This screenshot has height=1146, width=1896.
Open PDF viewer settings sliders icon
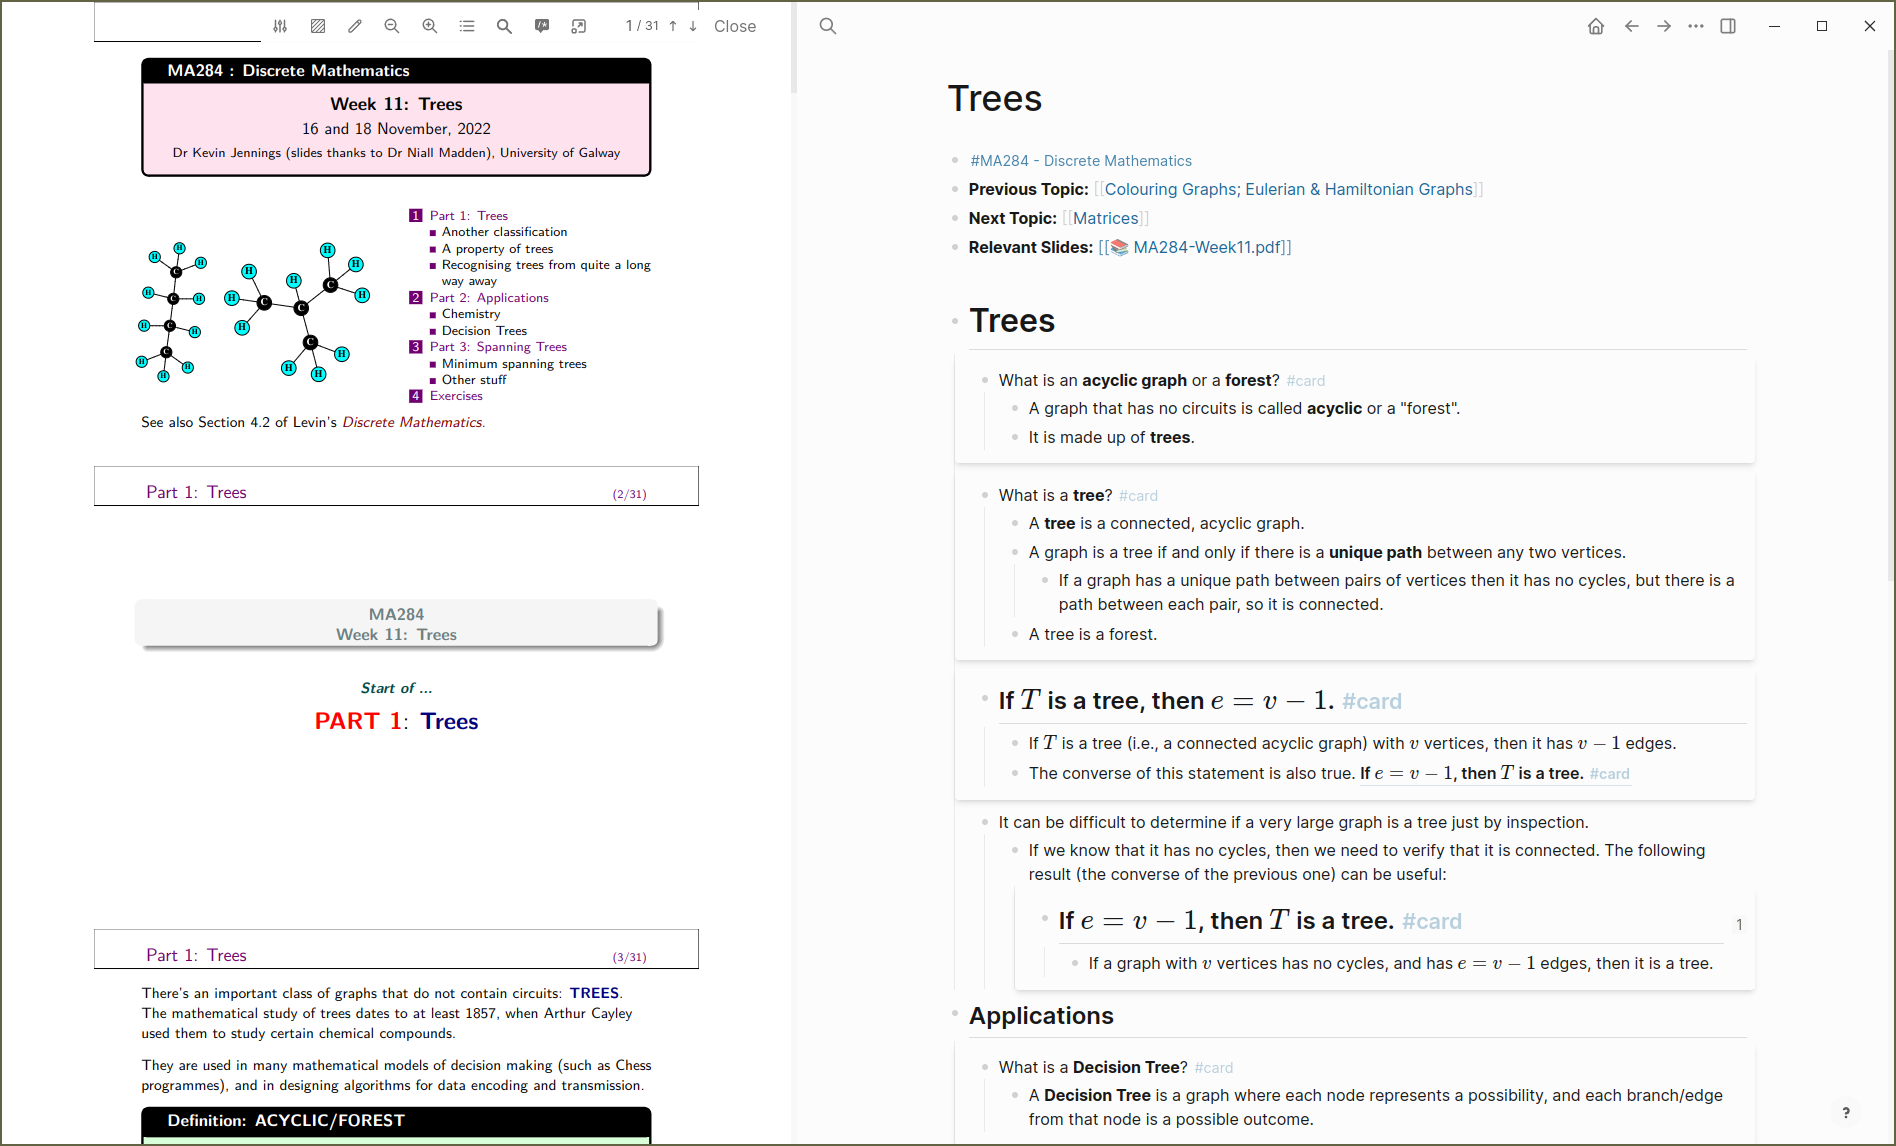click(280, 26)
